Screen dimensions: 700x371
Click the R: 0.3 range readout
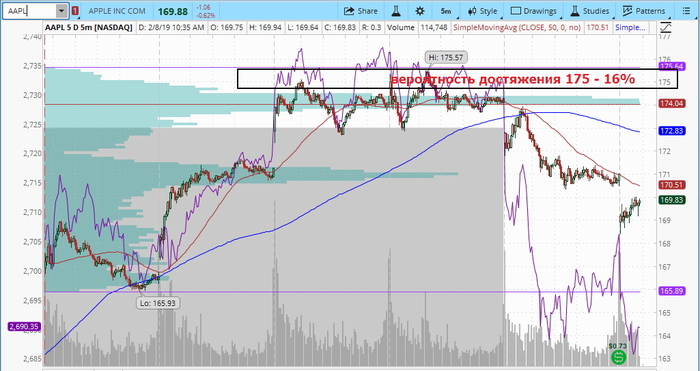pyautogui.click(x=371, y=28)
